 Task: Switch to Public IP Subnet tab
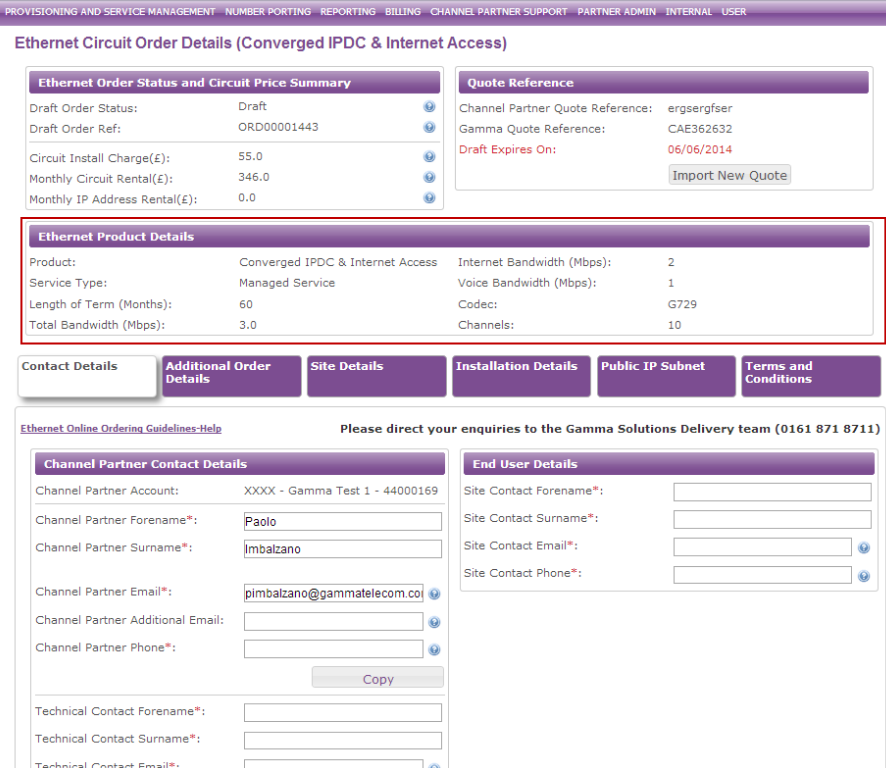[x=666, y=376]
